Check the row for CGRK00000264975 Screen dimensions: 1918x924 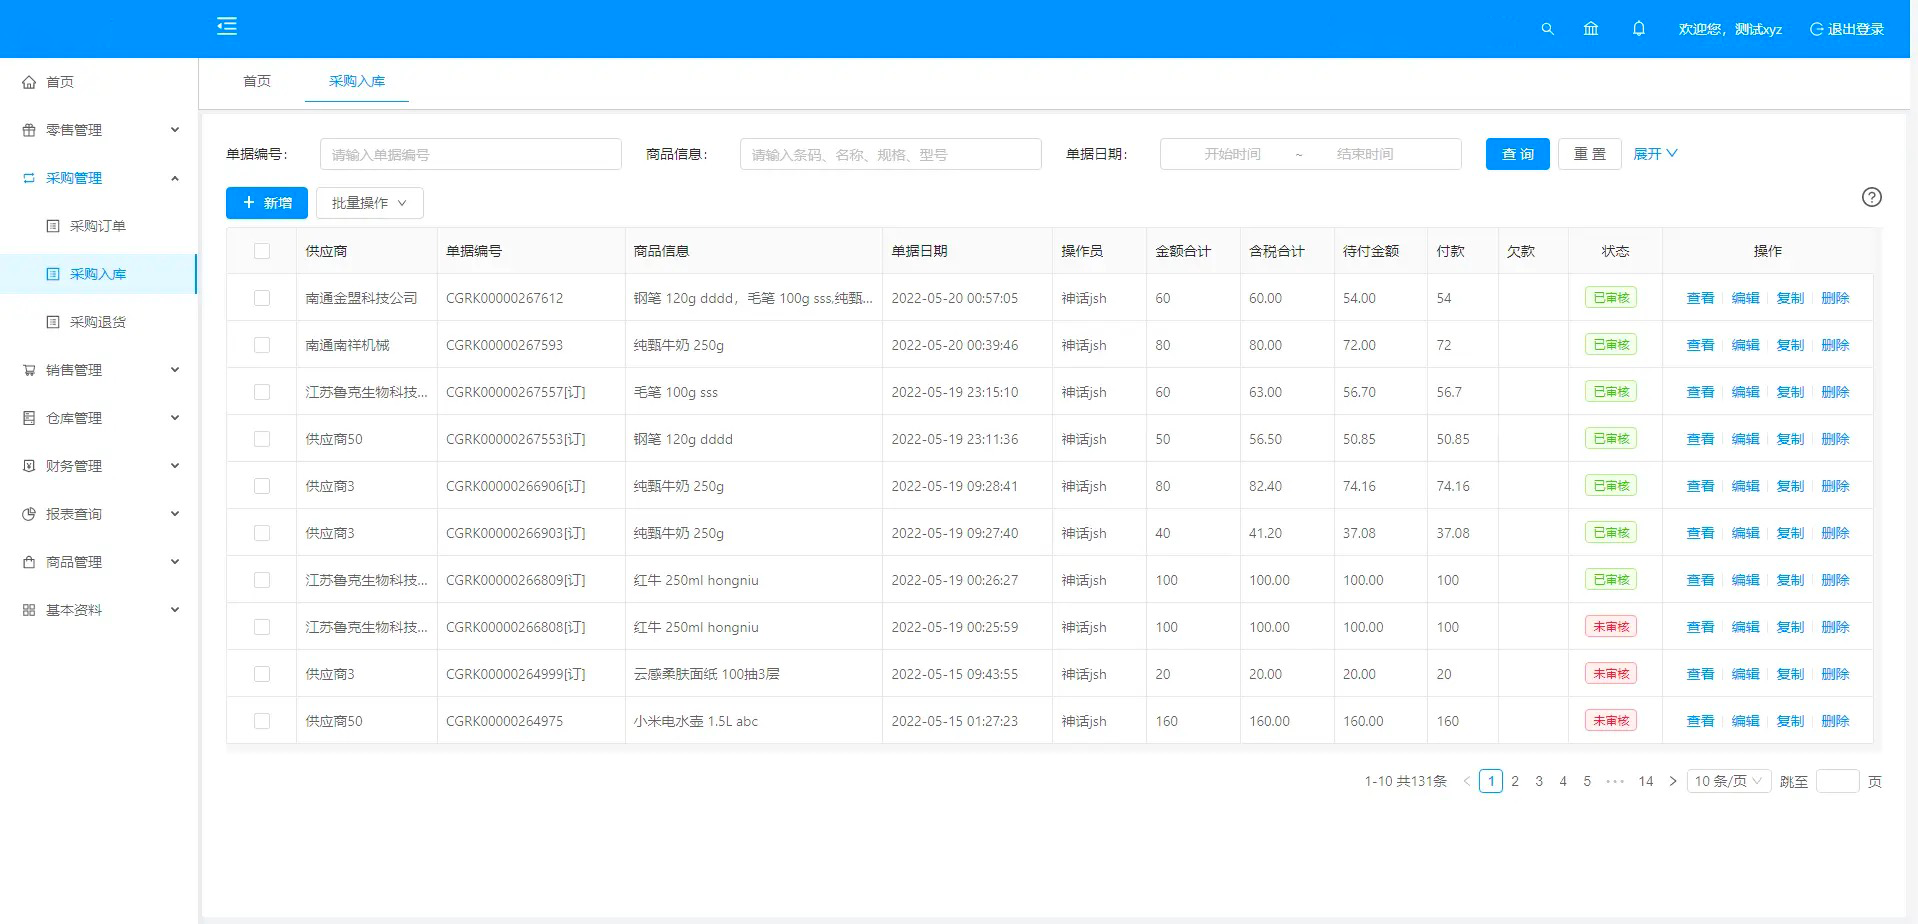coord(262,721)
